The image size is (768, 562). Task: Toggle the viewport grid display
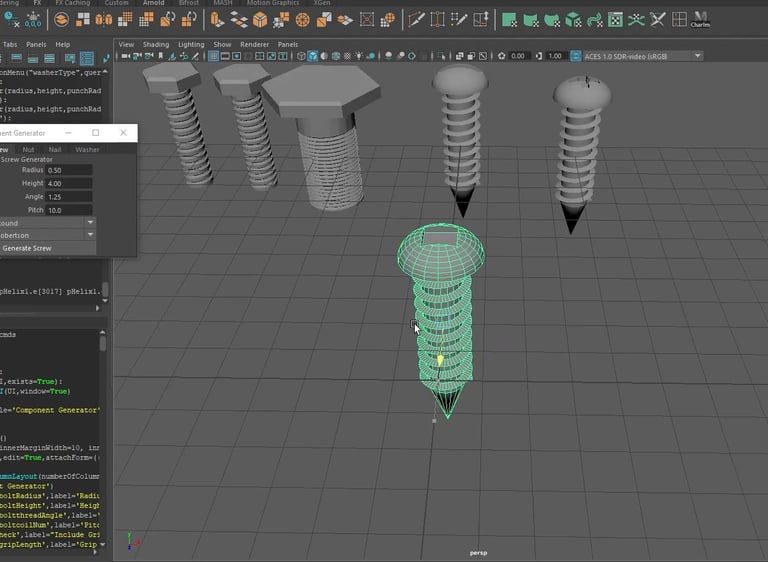point(213,56)
